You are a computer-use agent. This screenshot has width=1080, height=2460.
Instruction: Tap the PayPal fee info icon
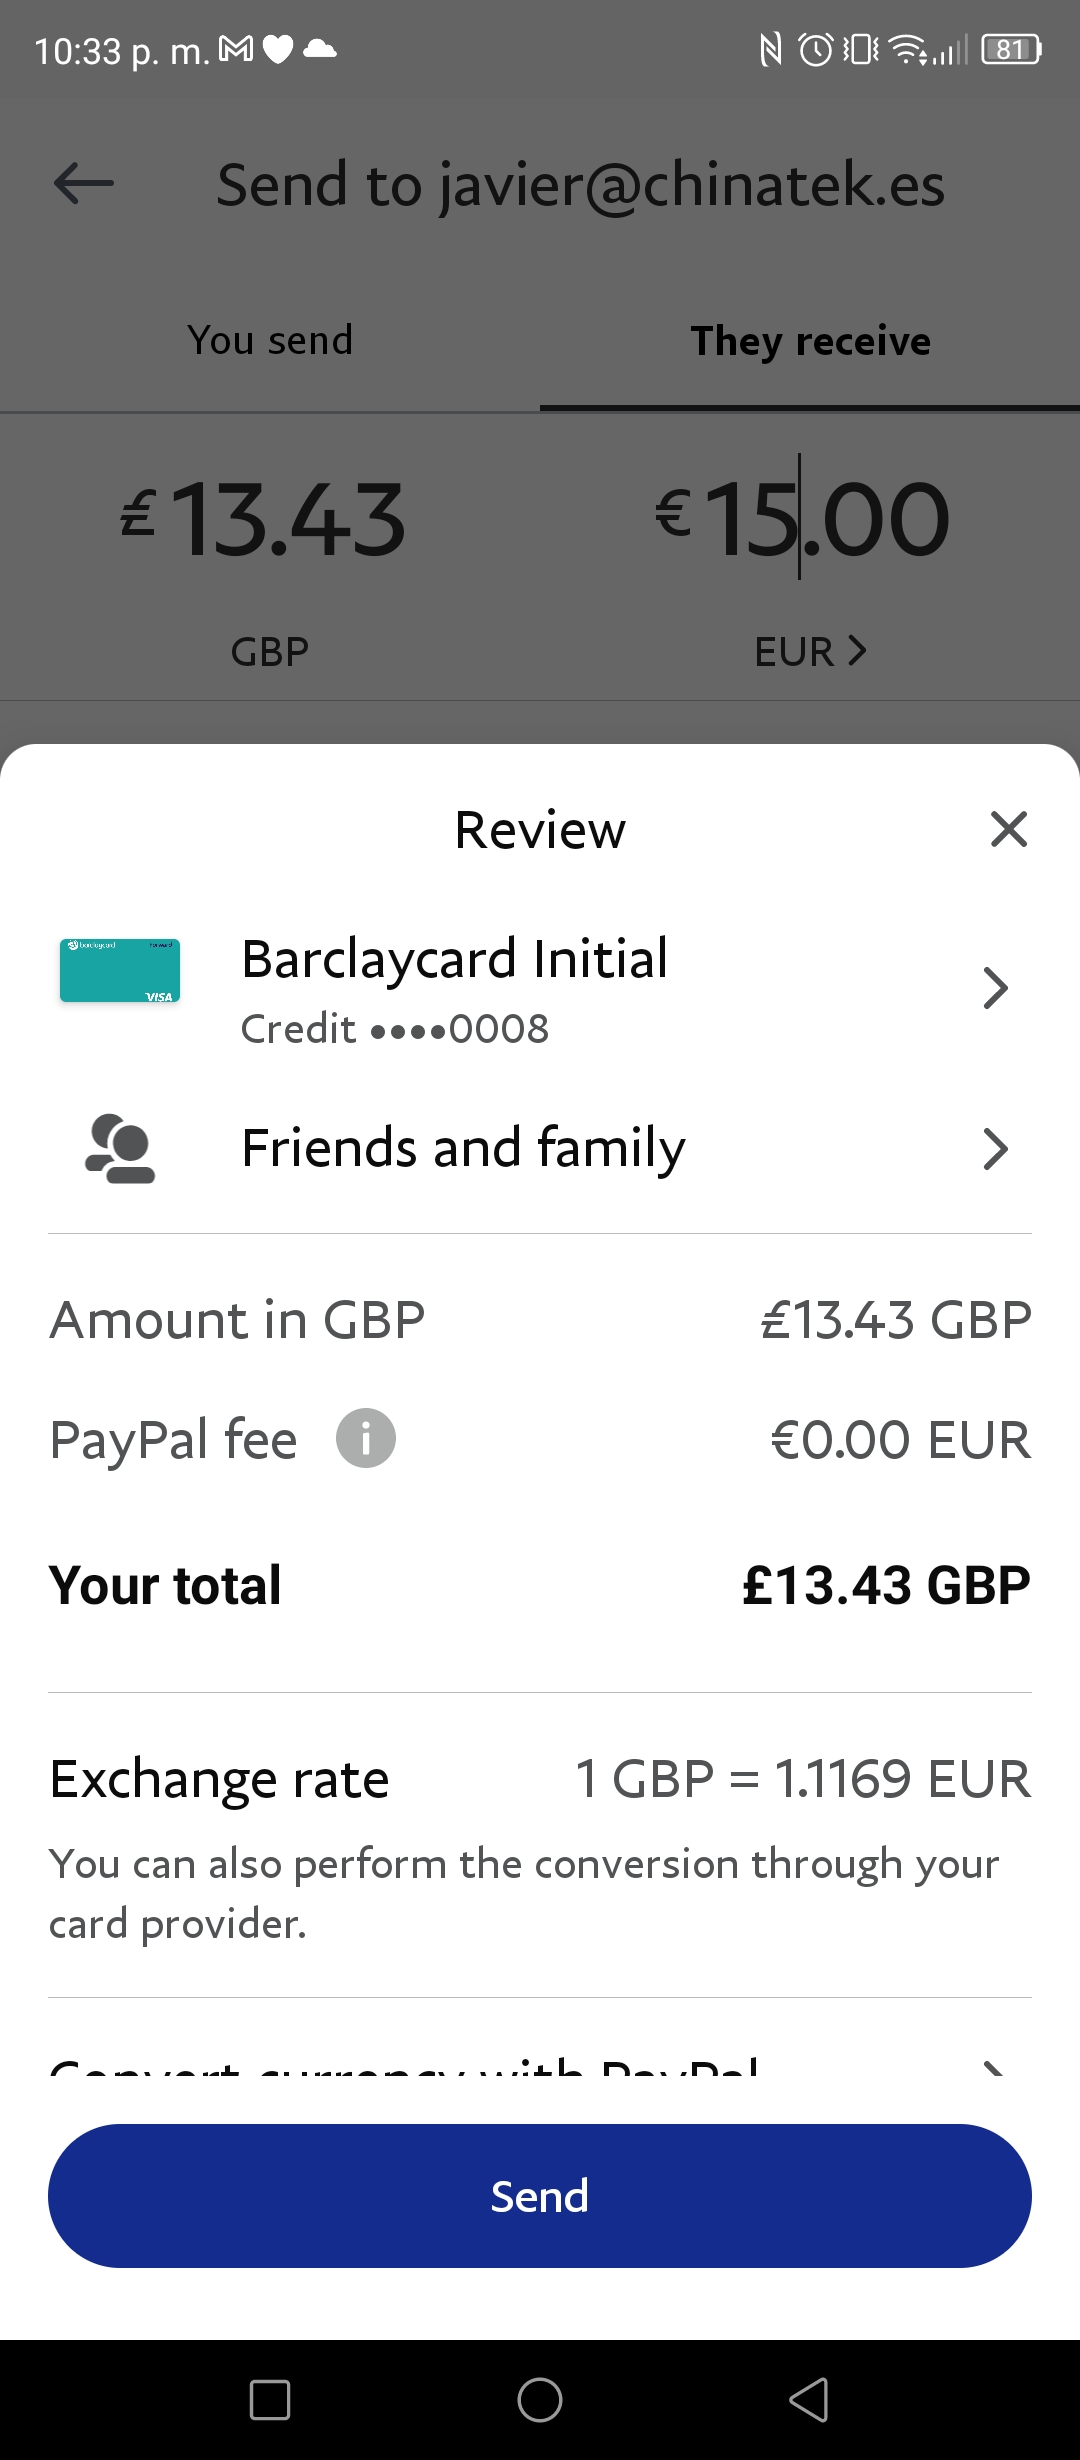point(365,1438)
